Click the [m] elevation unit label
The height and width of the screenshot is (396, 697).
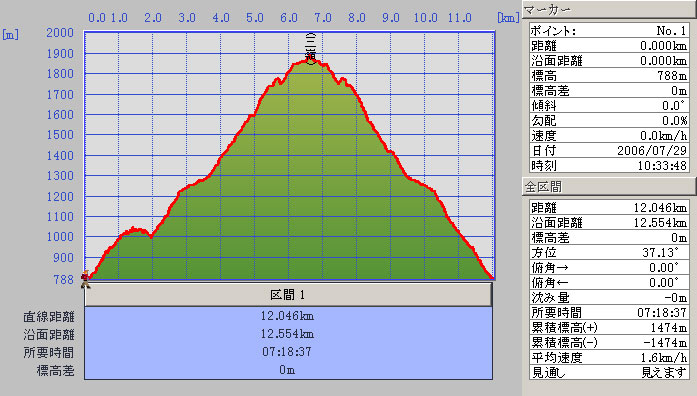(10, 34)
